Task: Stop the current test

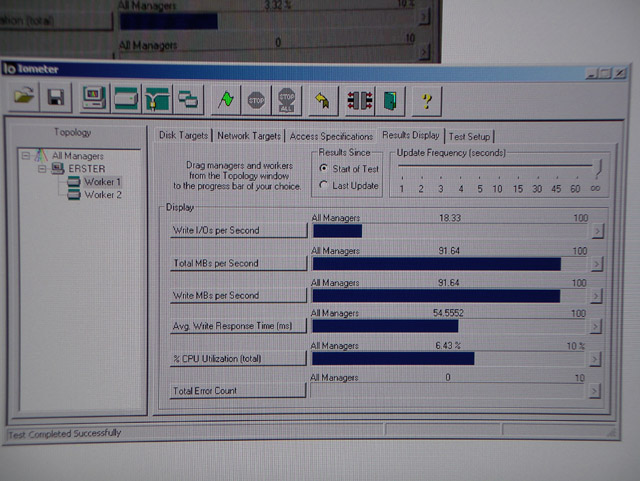Action: 256,100
